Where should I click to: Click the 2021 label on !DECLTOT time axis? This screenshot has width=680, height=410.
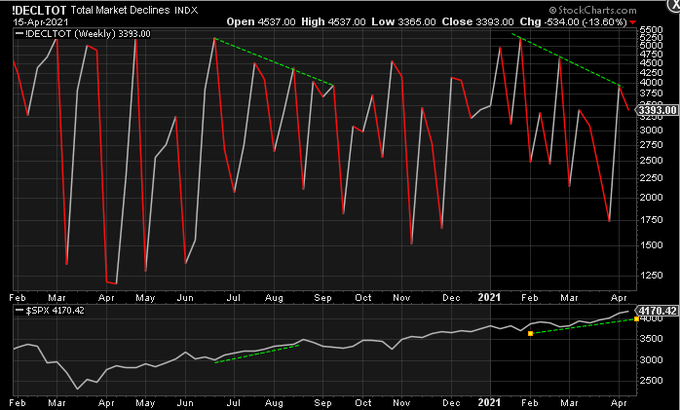(489, 298)
